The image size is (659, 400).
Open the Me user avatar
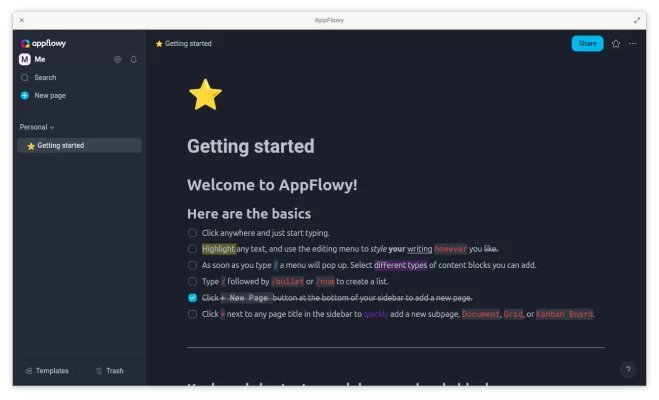point(25,59)
